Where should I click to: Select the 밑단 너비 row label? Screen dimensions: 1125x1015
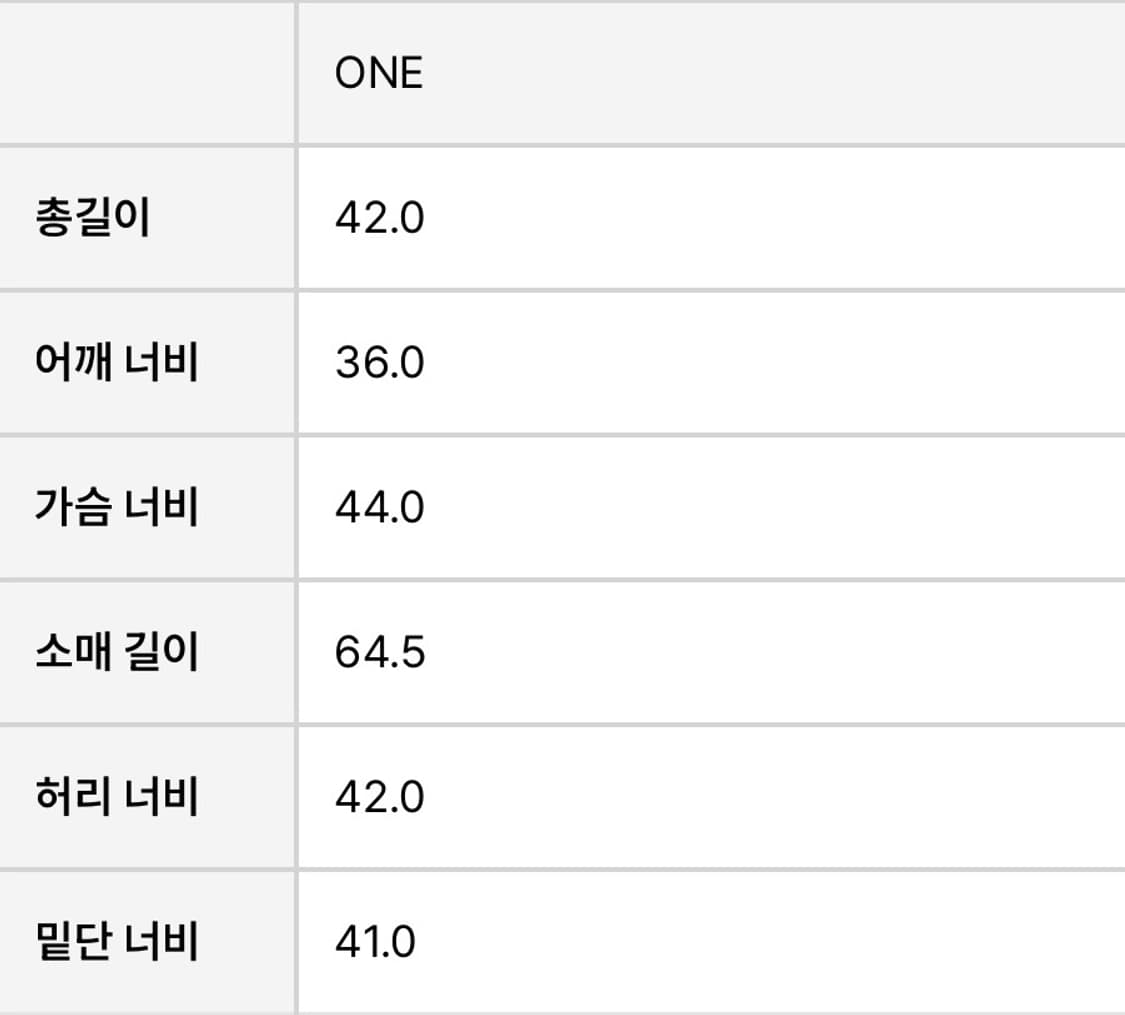[x=116, y=942]
